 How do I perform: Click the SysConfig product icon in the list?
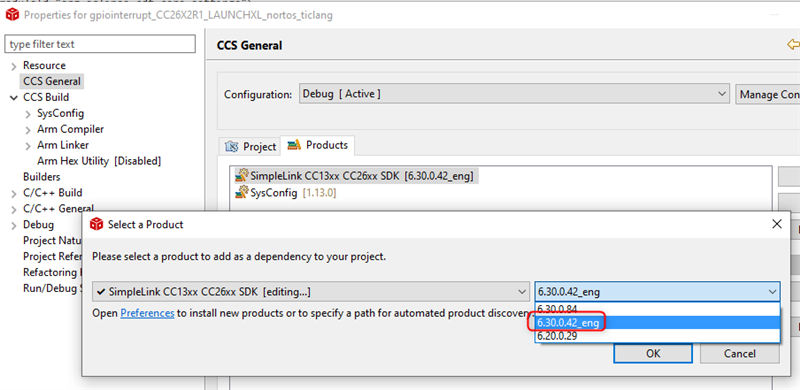241,192
